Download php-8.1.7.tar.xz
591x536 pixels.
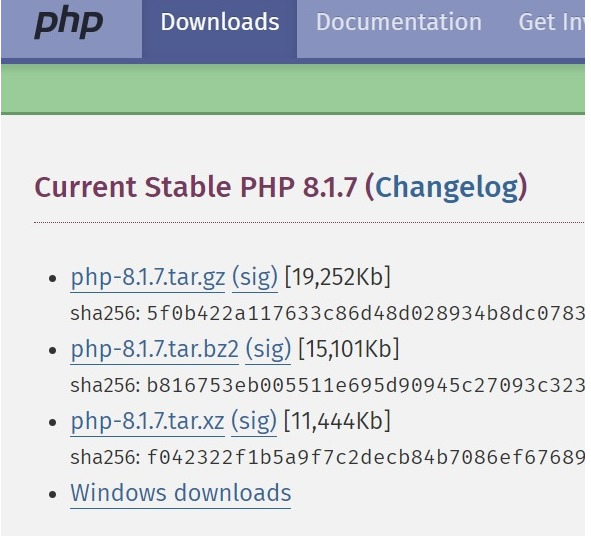point(147,421)
